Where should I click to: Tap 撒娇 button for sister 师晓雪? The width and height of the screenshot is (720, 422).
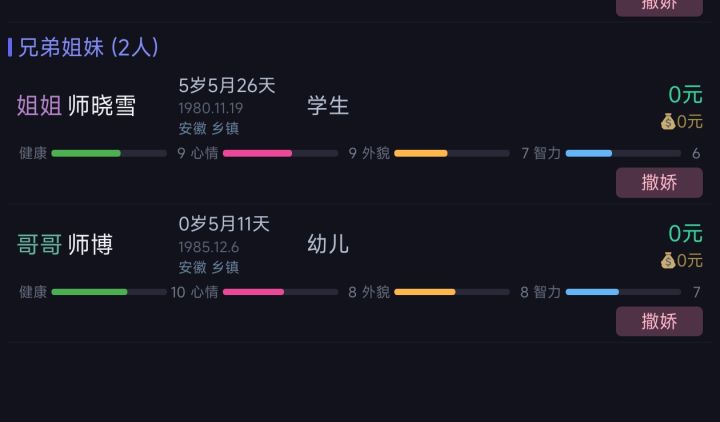(x=659, y=183)
